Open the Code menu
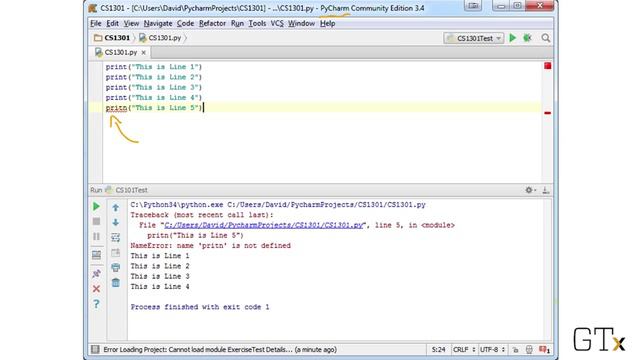640x360 pixels. tap(185, 23)
